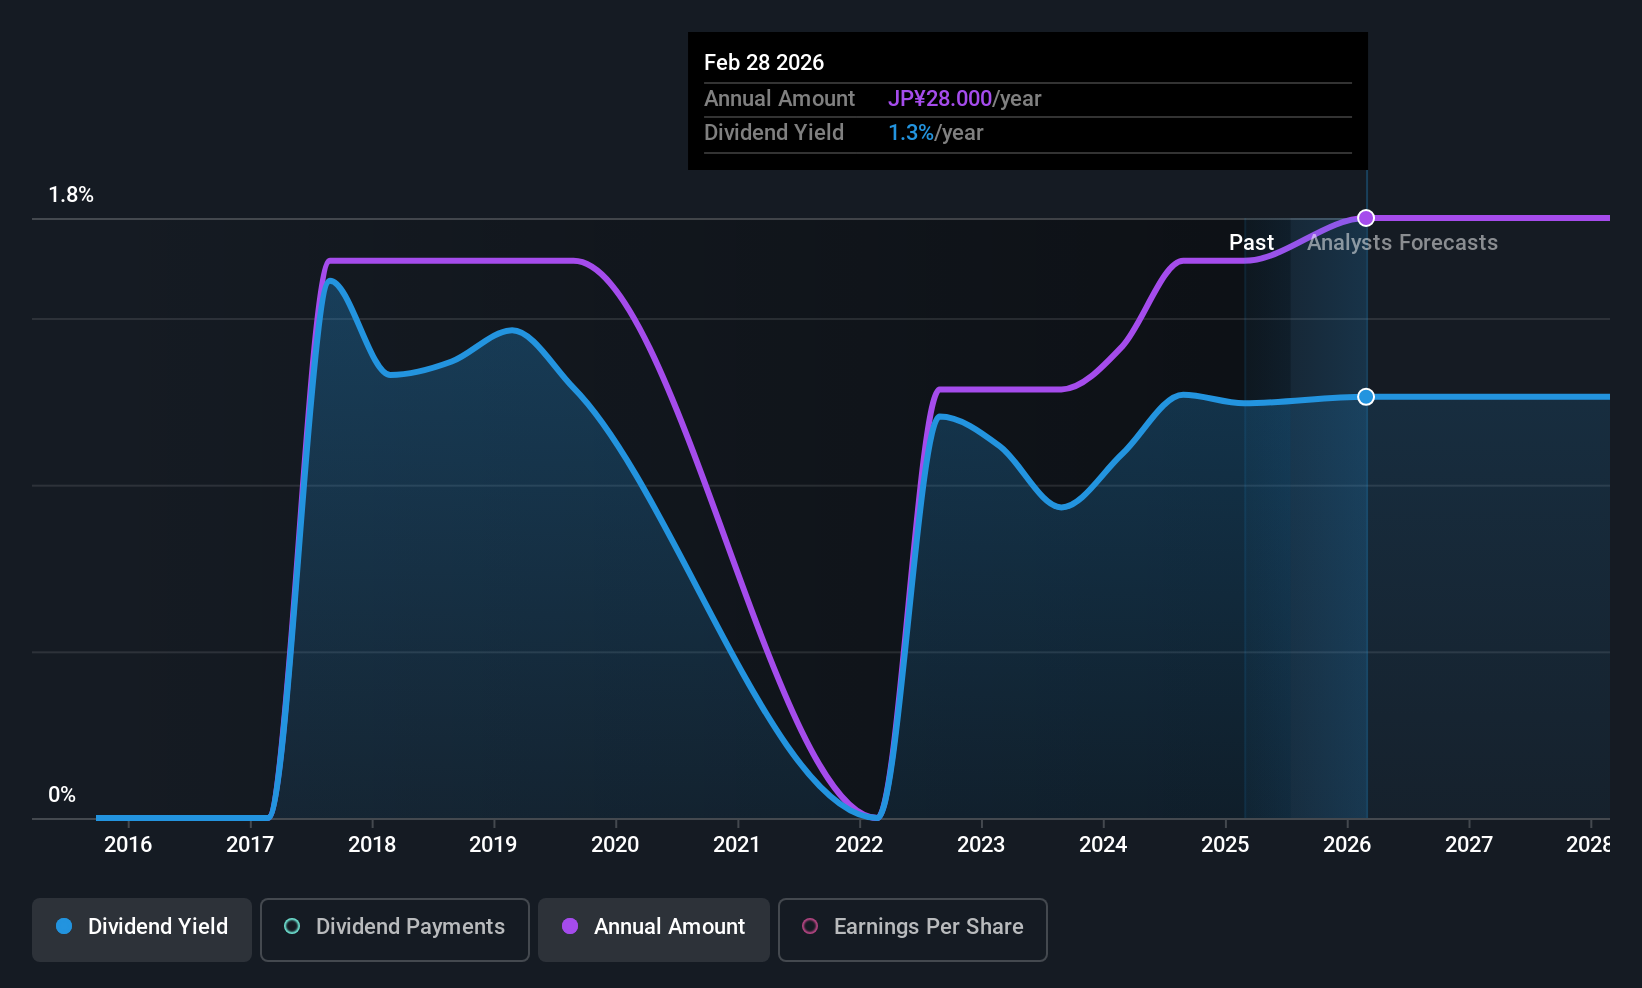Click the 2016 x-axis year label
The image size is (1642, 988).
click(128, 845)
